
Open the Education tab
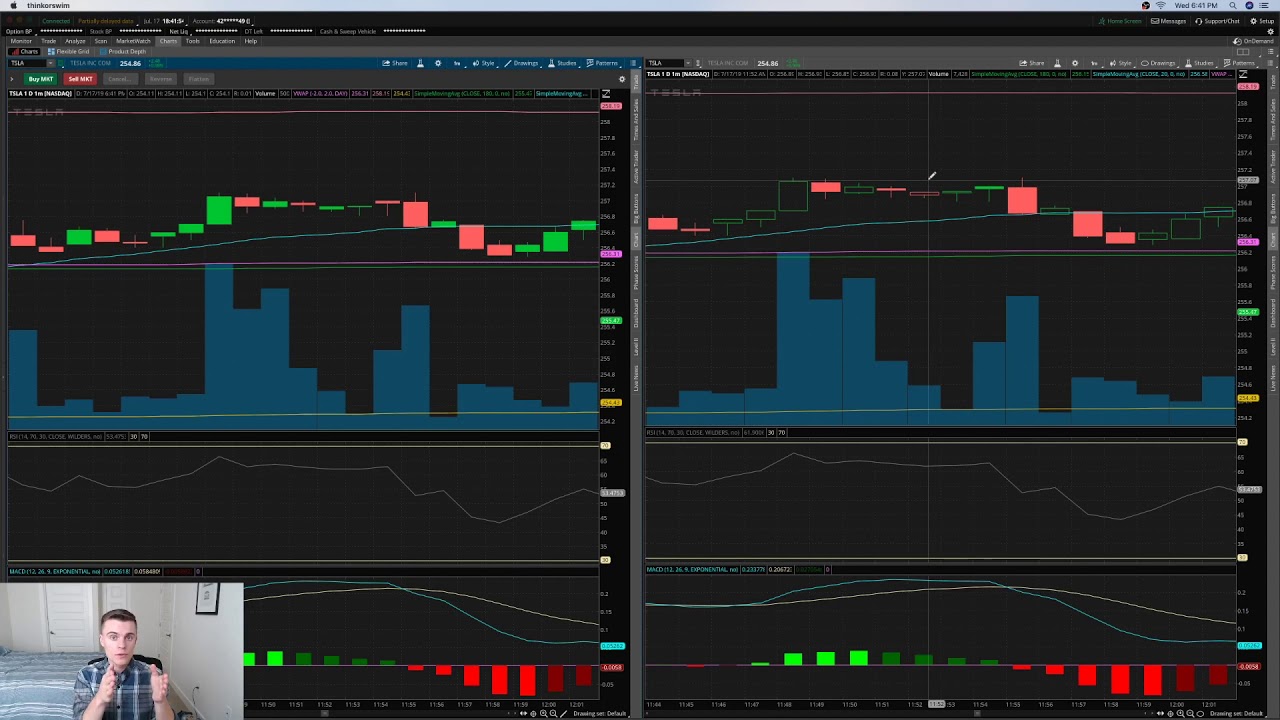[x=222, y=41]
